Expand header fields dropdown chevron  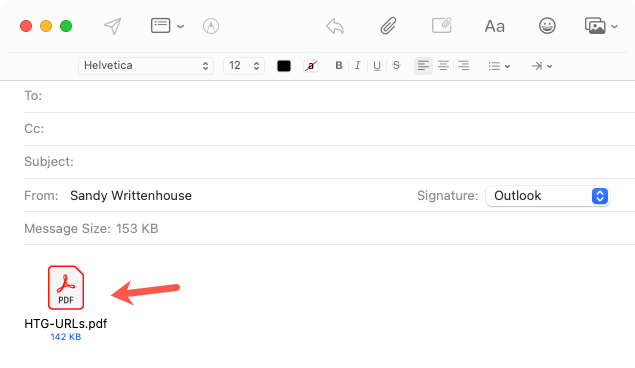[181, 27]
